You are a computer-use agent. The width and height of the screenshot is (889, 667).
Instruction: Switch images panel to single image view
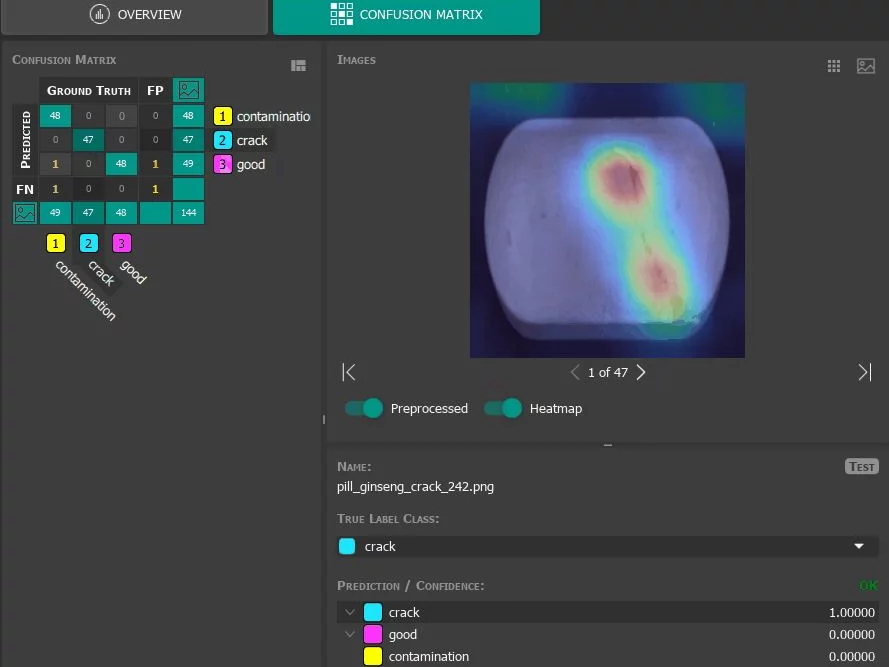tap(865, 66)
